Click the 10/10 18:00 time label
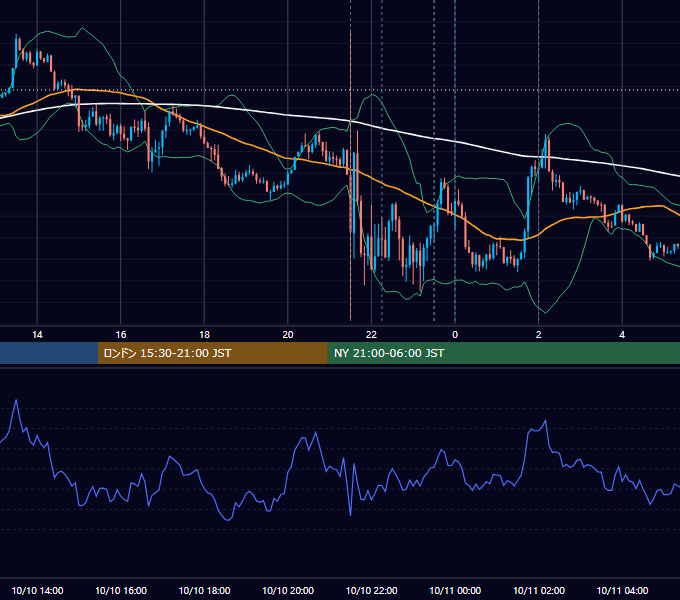 [204, 590]
